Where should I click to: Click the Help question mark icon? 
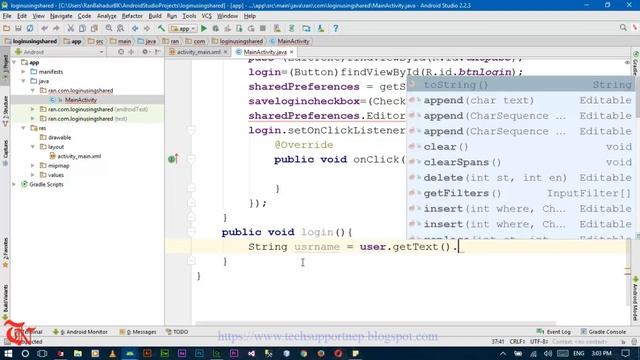click(x=336, y=28)
